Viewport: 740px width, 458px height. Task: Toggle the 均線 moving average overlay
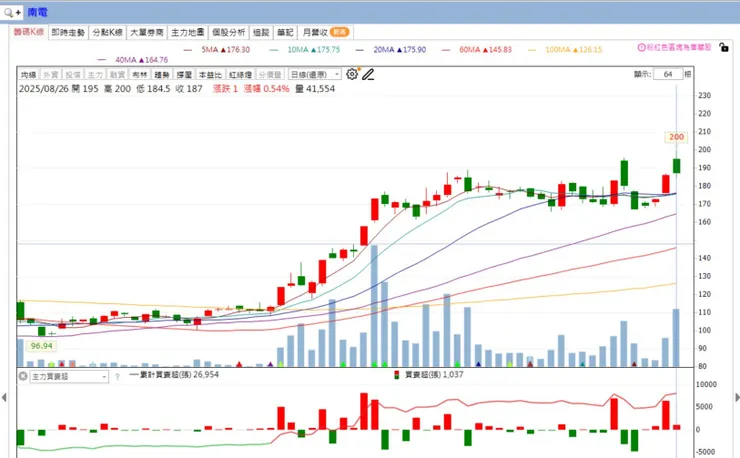pos(28,75)
